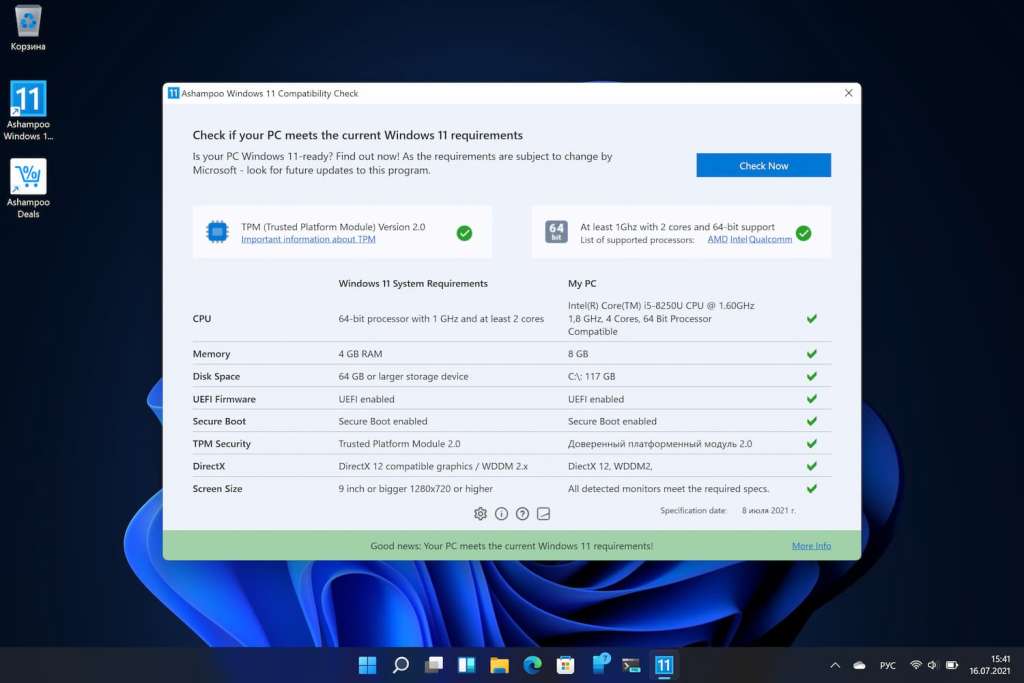Open clock showing 15:41 and date
This screenshot has width=1024, height=683.
pyautogui.click(x=989, y=665)
